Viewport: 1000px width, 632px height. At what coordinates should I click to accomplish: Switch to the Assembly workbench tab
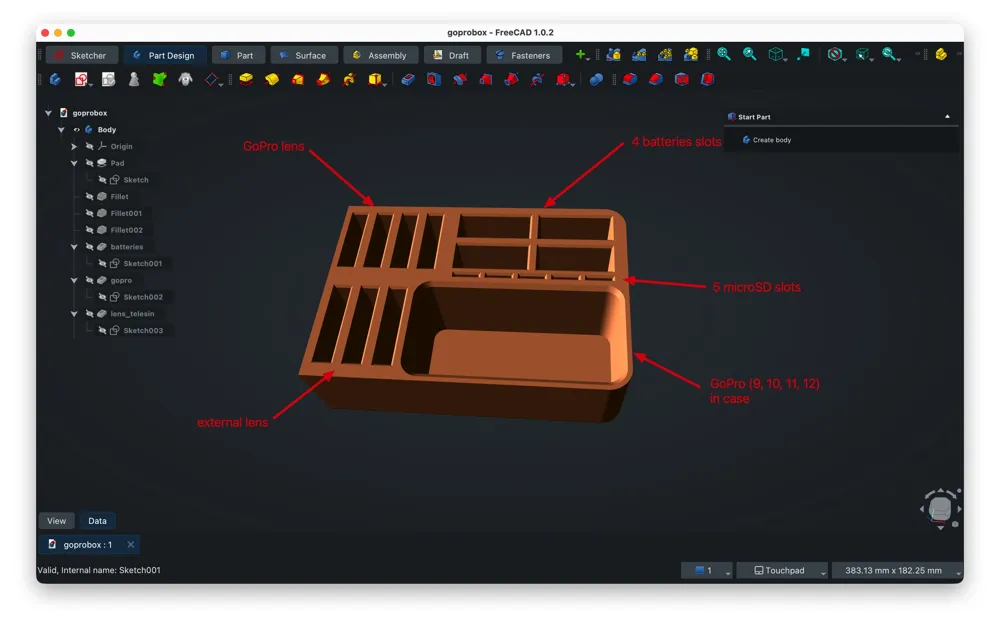click(x=380, y=55)
